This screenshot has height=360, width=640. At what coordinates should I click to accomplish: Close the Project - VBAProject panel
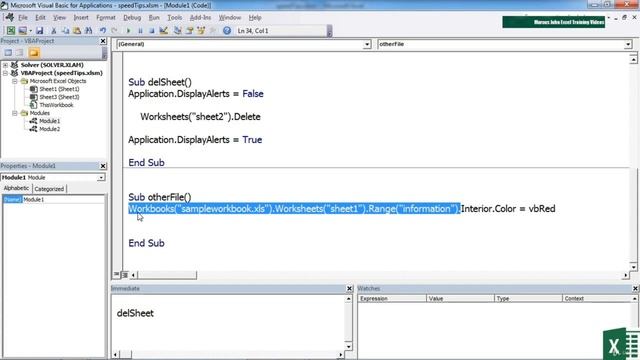(x=103, y=41)
